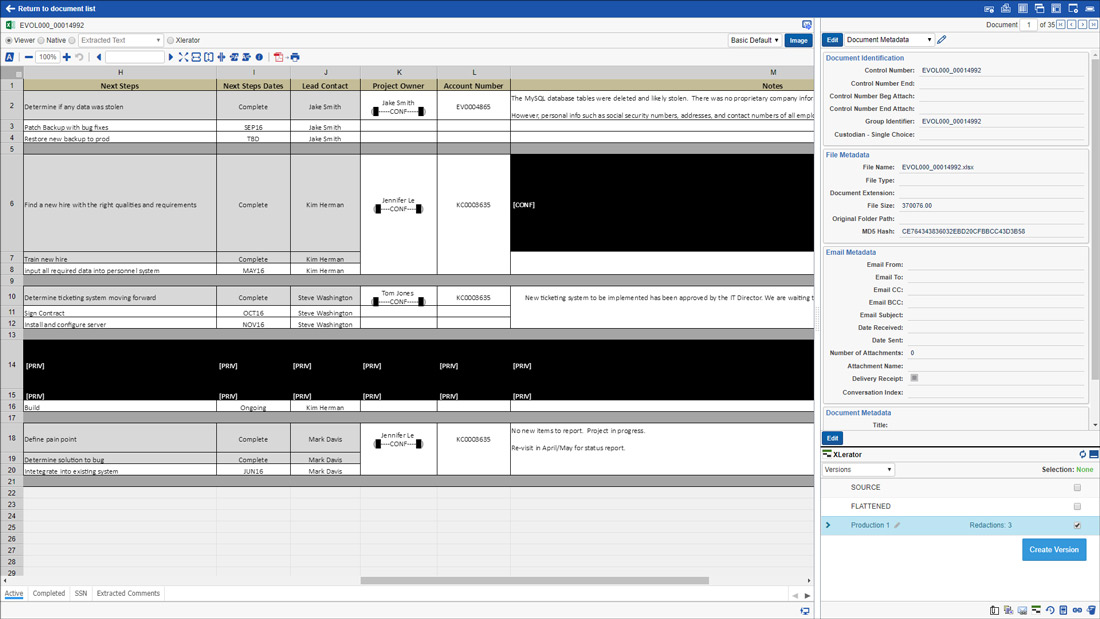Click the pencil icon next to Production 1
The height and width of the screenshot is (619, 1100).
(897, 525)
